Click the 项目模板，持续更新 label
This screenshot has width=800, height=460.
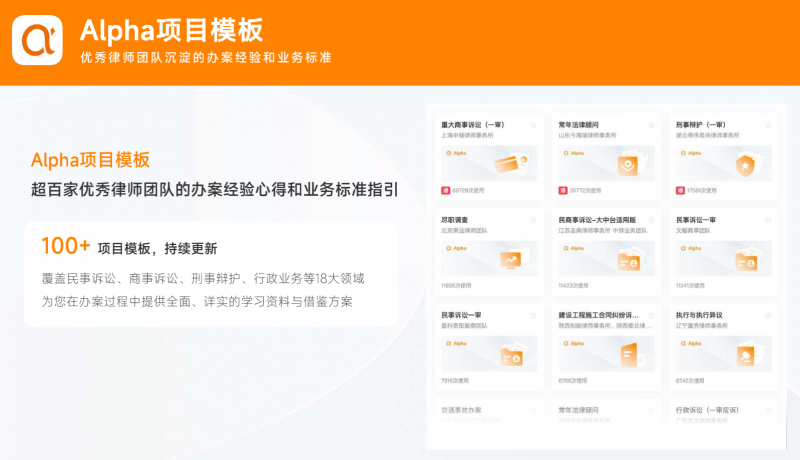click(158, 248)
